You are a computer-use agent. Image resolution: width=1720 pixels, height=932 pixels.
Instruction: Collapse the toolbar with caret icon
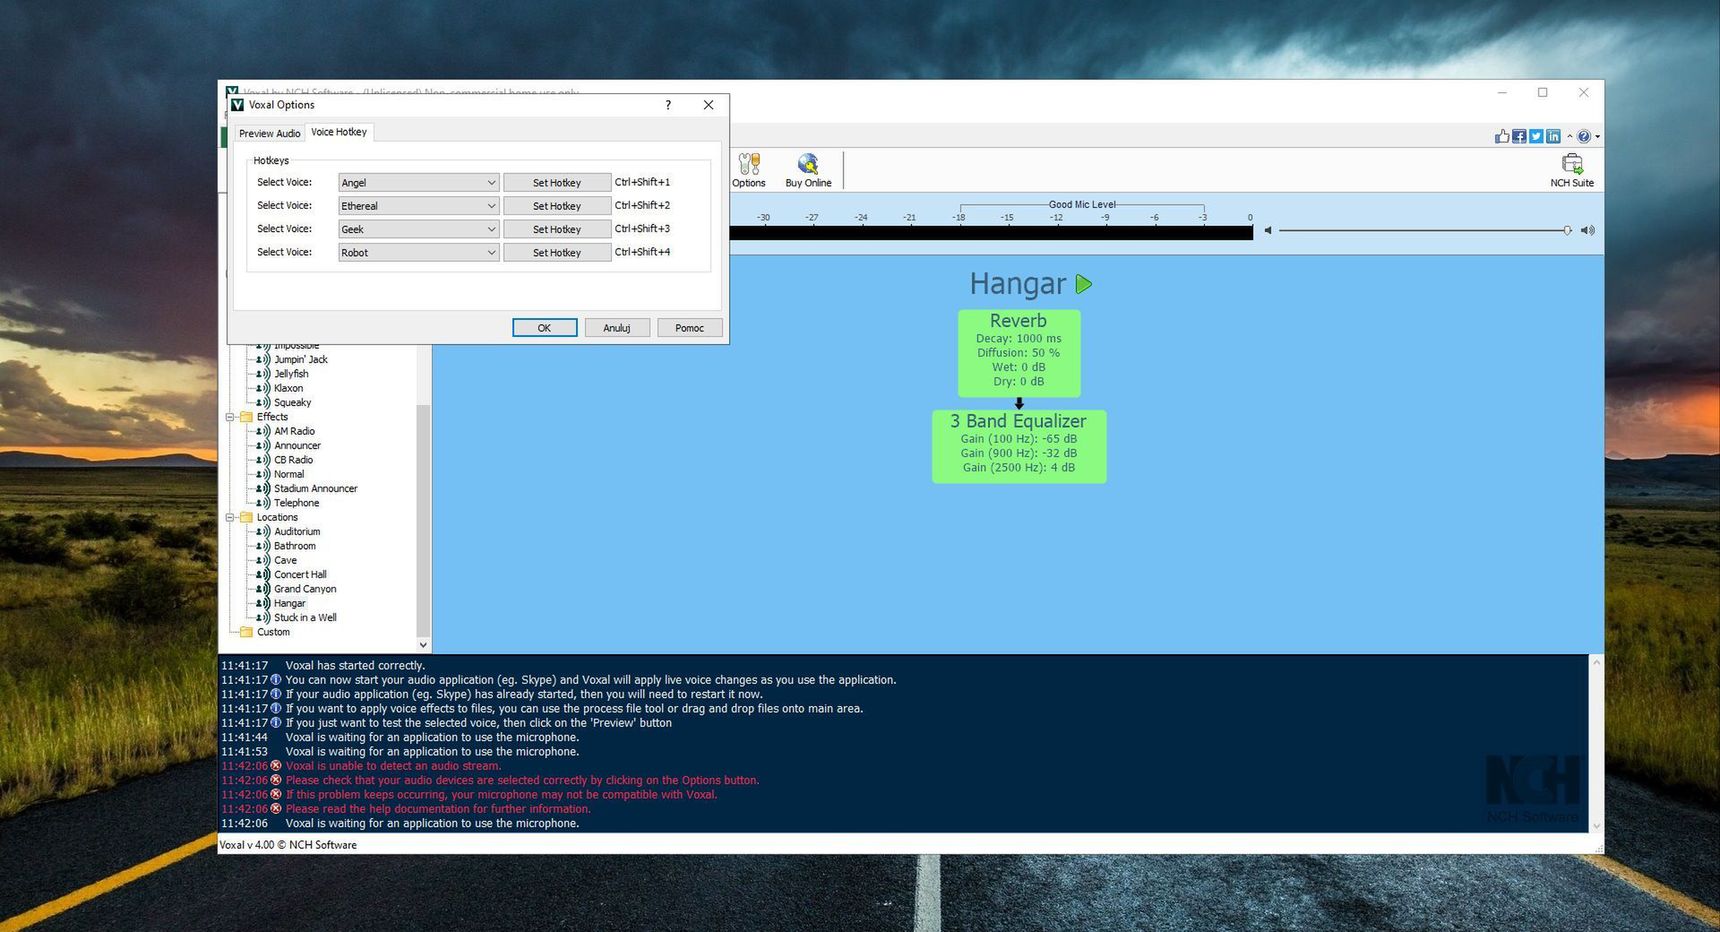[x=1569, y=136]
